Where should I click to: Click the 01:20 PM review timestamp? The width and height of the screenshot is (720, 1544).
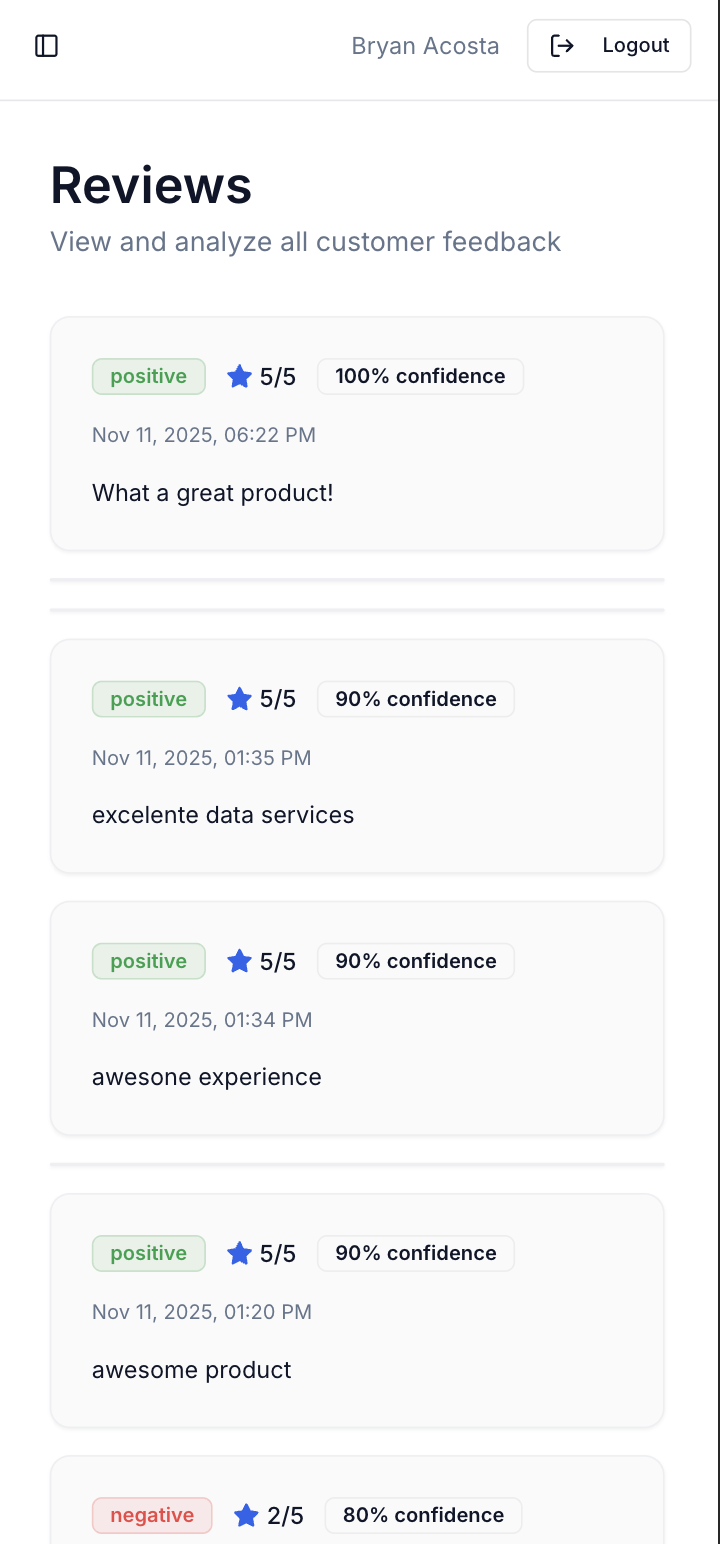(202, 1312)
